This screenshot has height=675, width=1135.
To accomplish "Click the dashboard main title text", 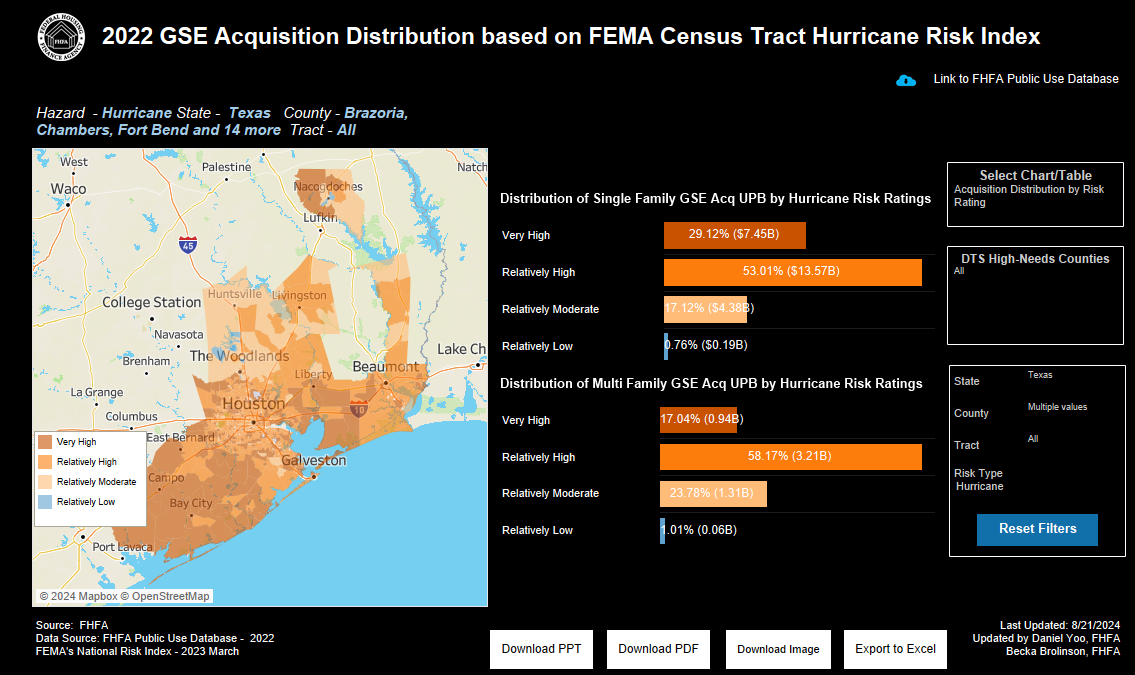I will click(570, 36).
